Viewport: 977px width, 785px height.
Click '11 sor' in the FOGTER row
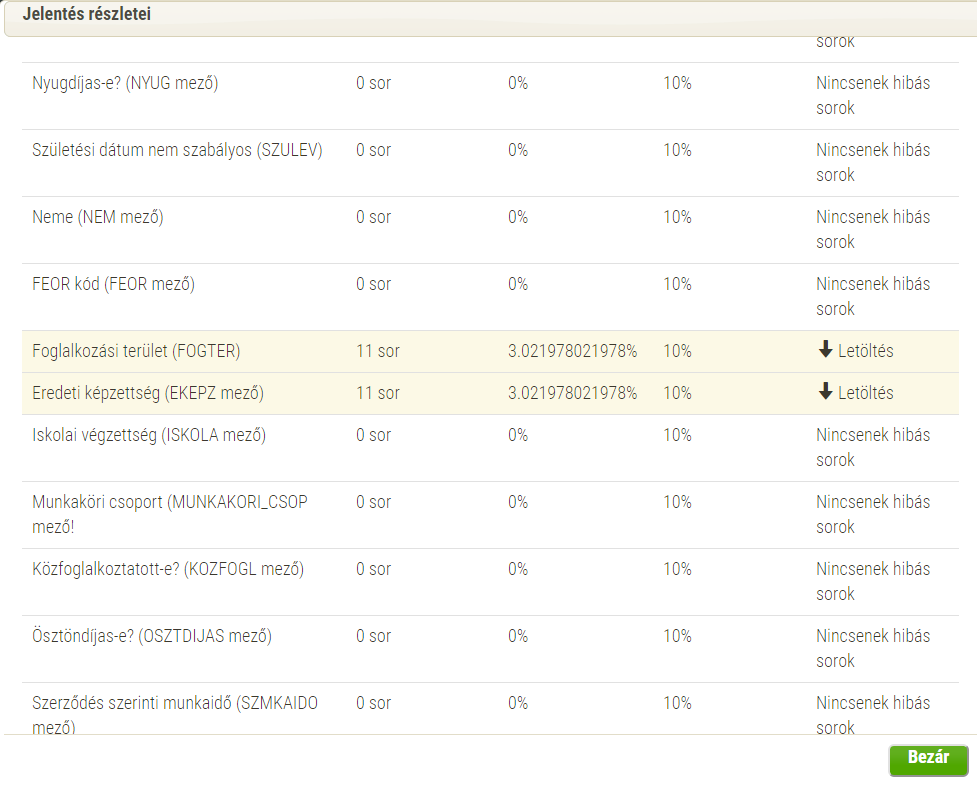378,351
